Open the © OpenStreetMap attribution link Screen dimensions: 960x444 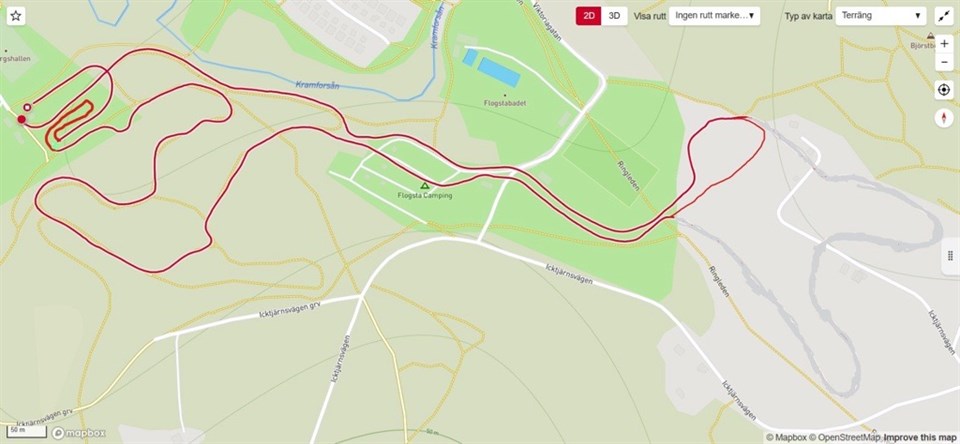point(844,437)
